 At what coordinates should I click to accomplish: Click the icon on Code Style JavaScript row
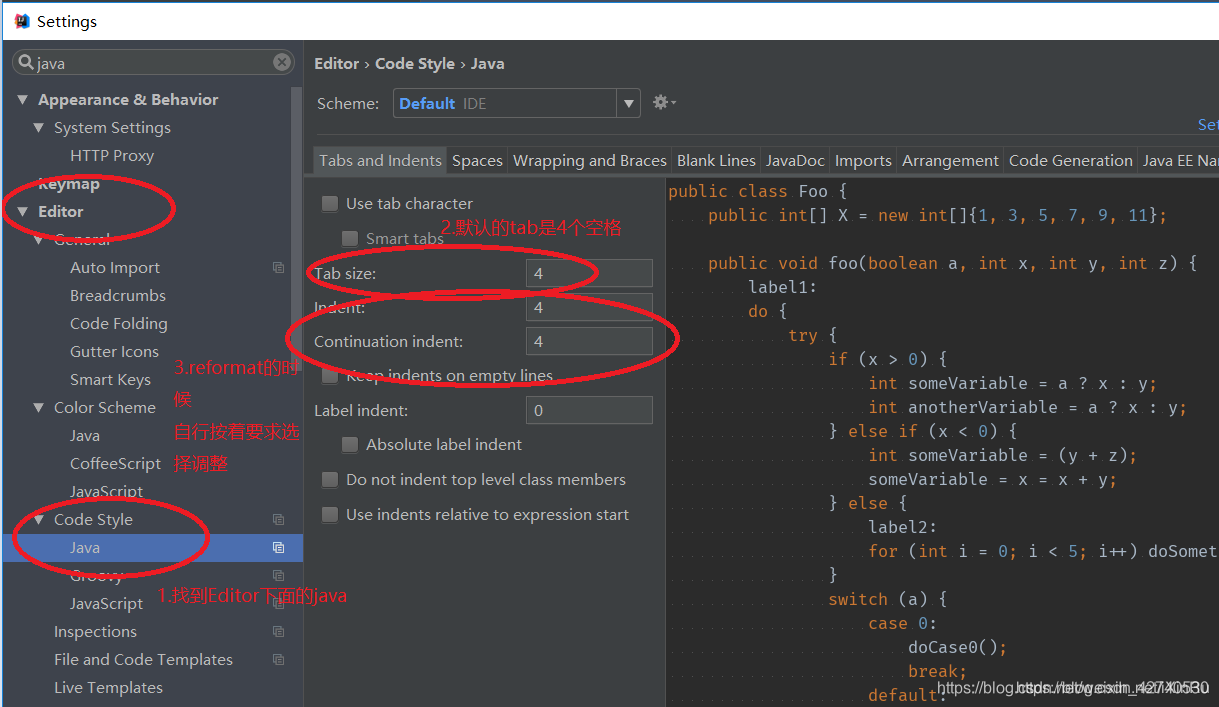[x=278, y=604]
